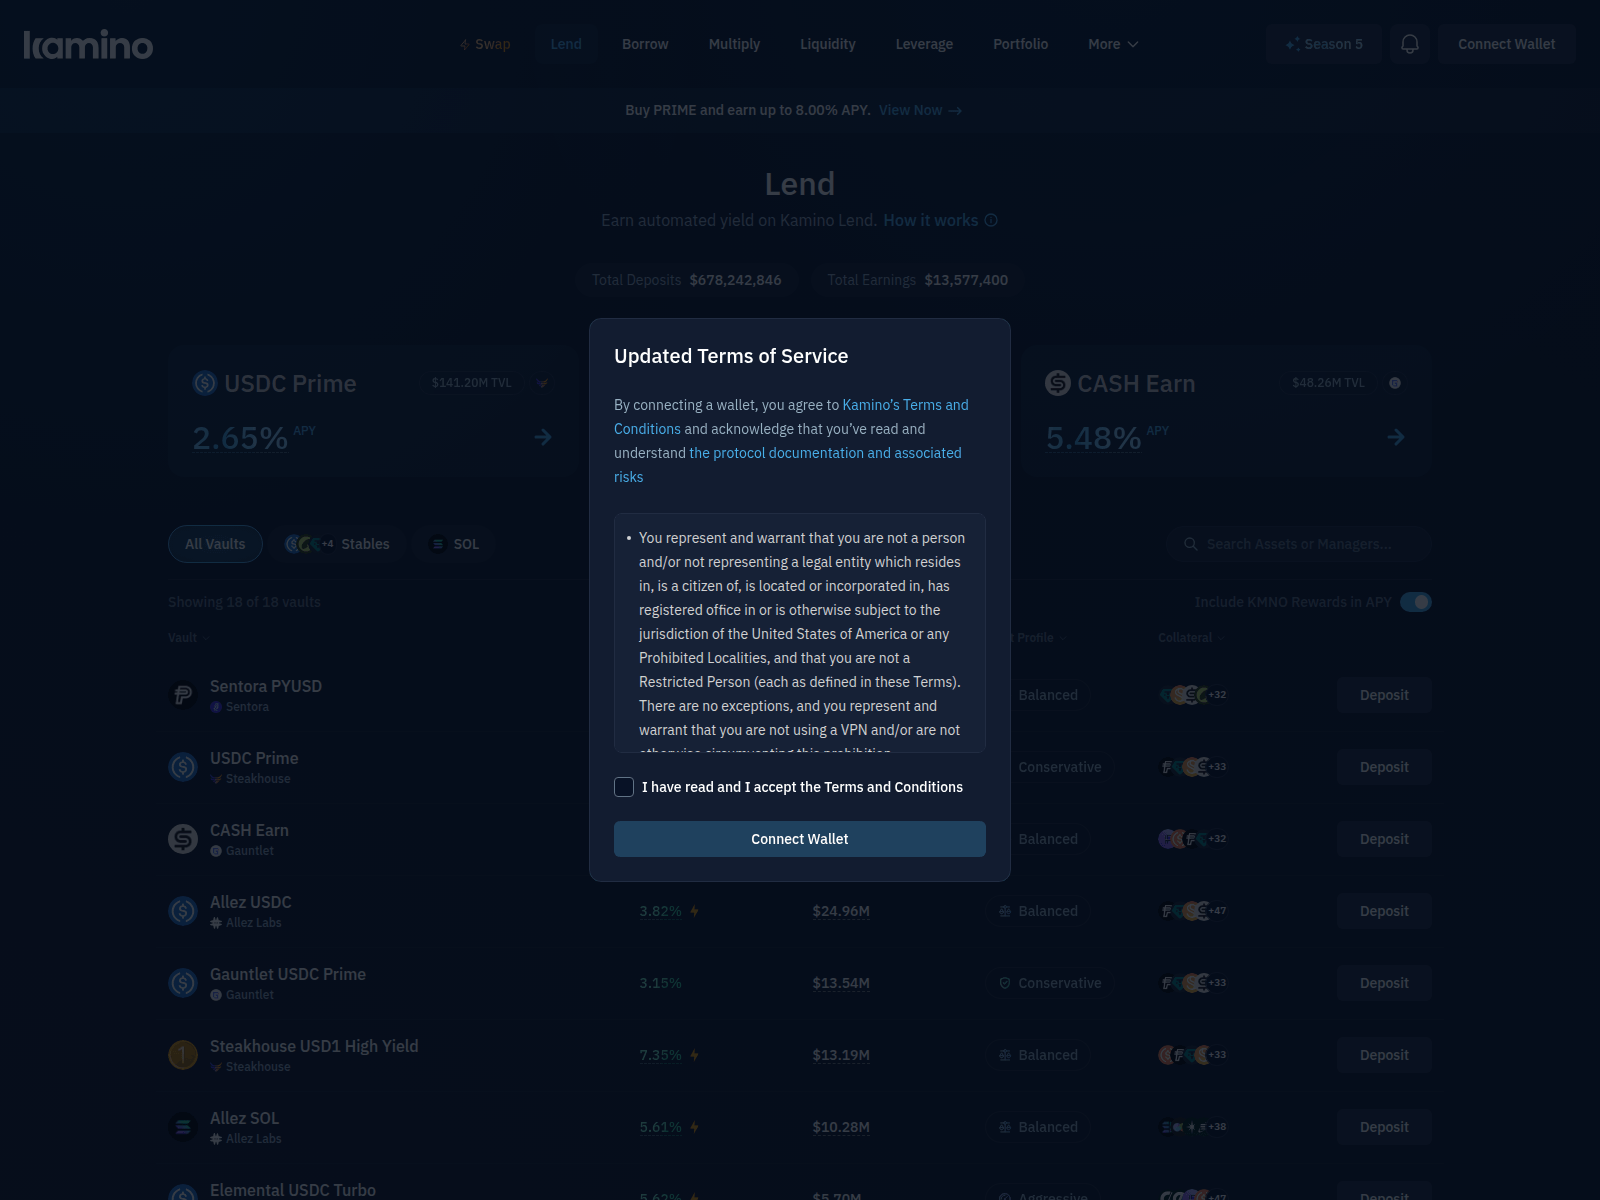Select the SOL filter
Screen dimensions: 1600x1200
(455, 544)
